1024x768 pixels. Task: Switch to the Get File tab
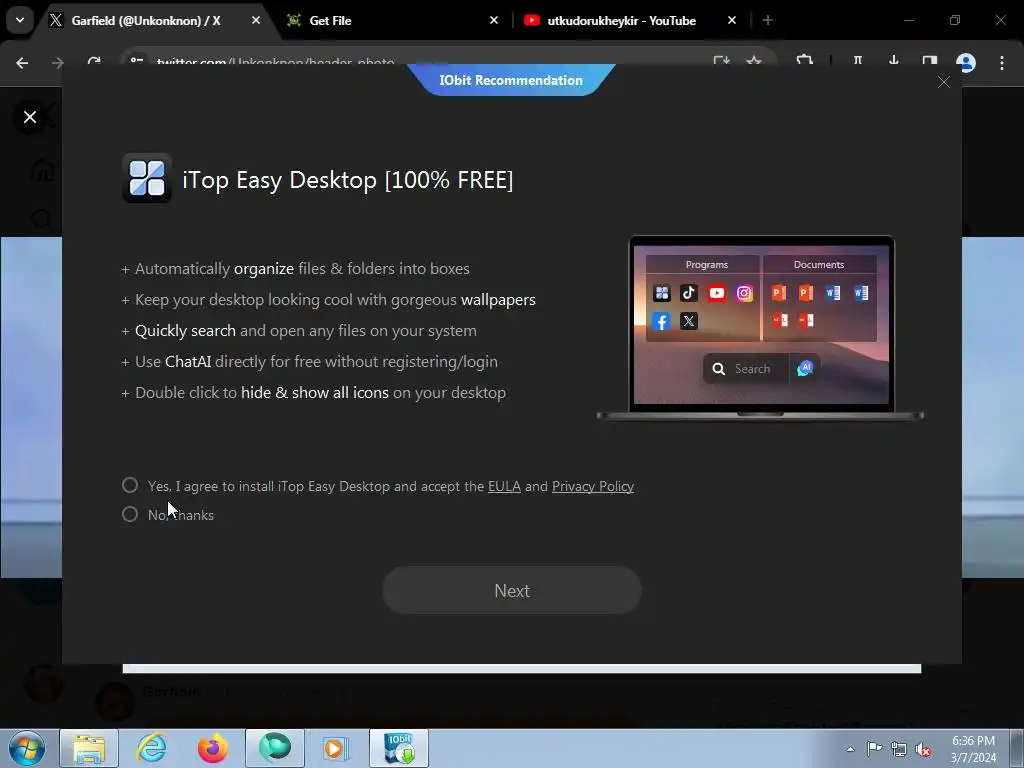(330, 20)
